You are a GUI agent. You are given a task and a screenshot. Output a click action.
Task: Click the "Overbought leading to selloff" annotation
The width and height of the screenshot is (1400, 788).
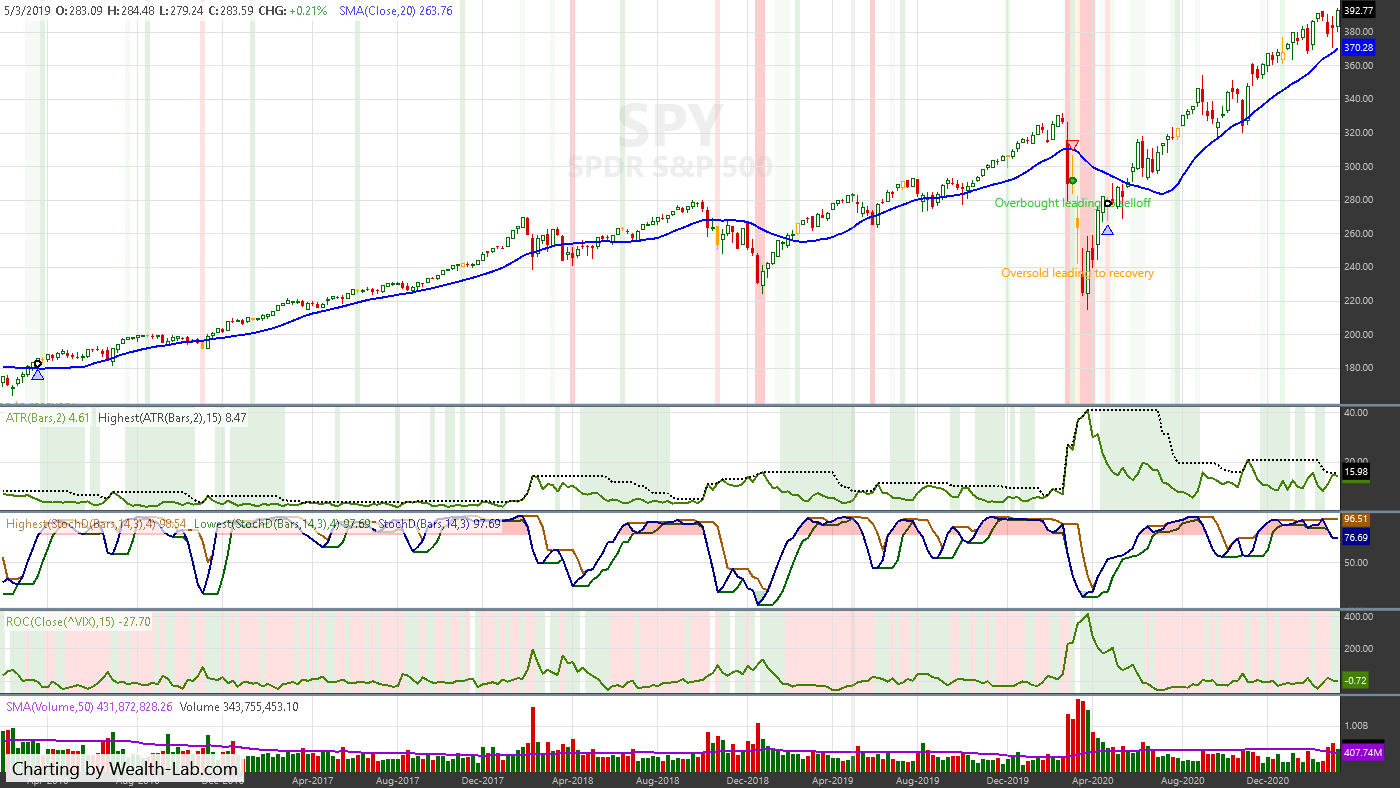[1072, 203]
